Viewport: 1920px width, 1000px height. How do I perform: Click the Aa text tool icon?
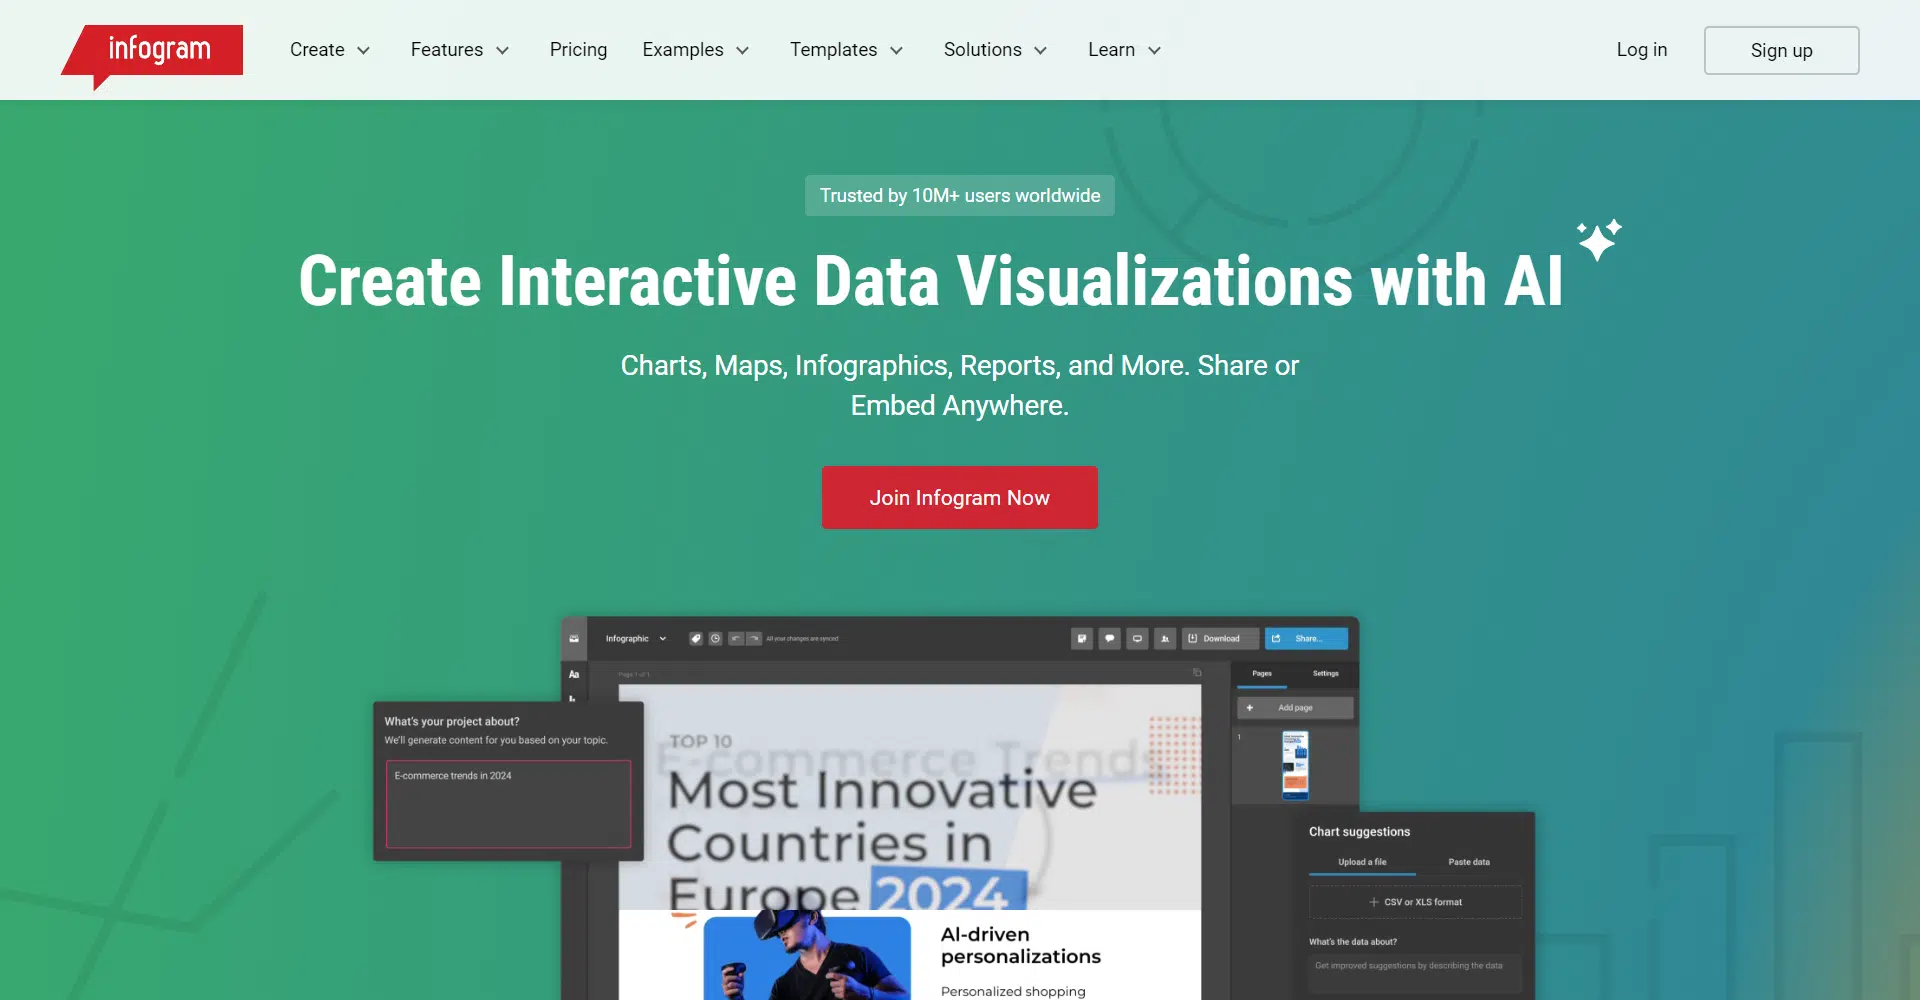coord(574,675)
